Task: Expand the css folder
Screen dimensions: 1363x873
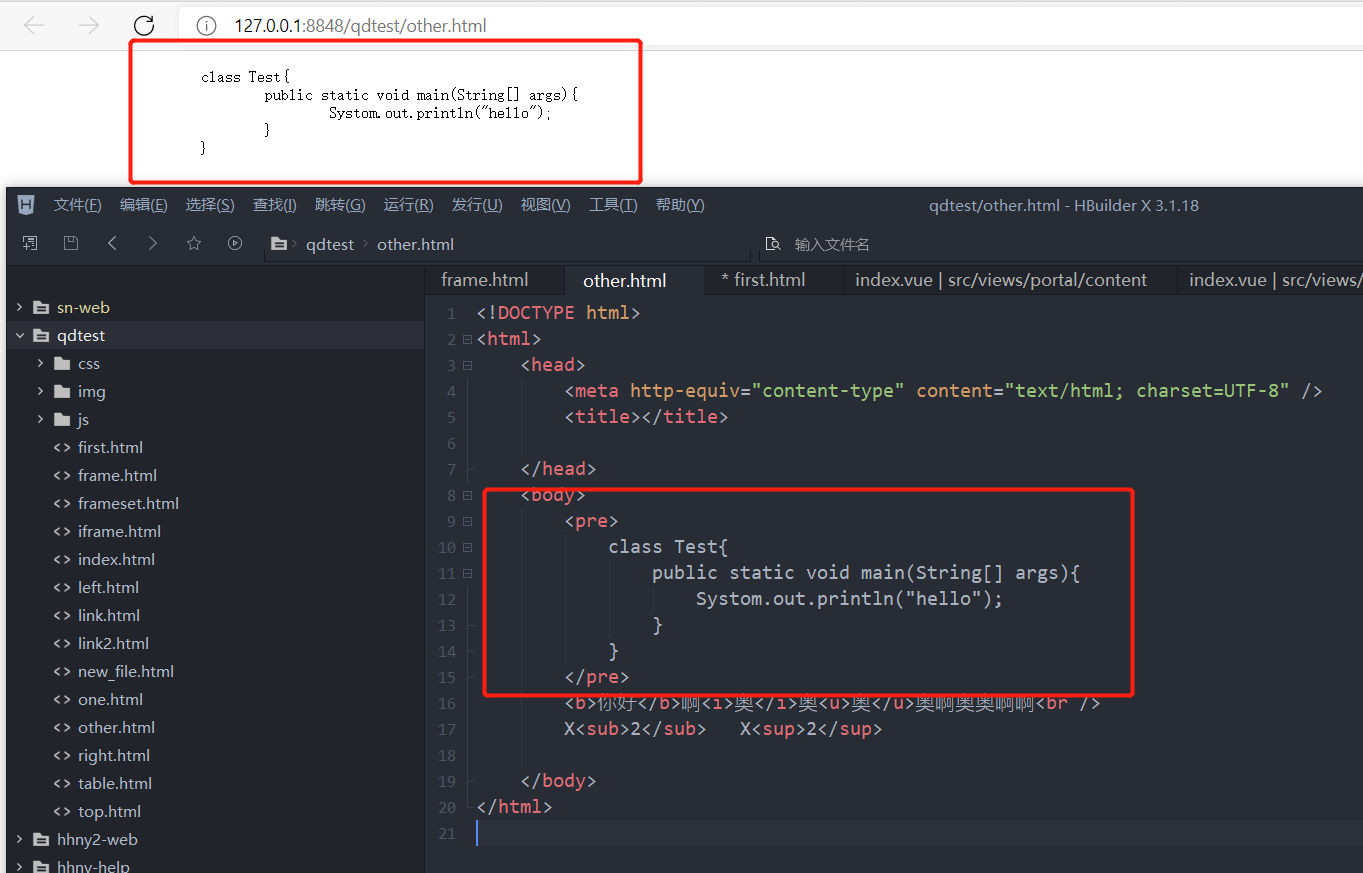Action: pyautogui.click(x=40, y=363)
